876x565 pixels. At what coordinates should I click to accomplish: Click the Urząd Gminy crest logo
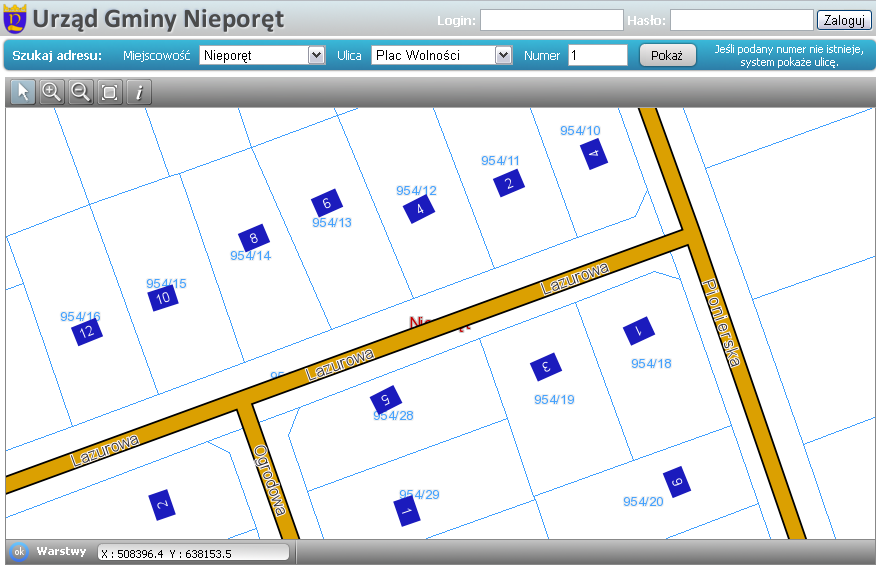[x=16, y=19]
